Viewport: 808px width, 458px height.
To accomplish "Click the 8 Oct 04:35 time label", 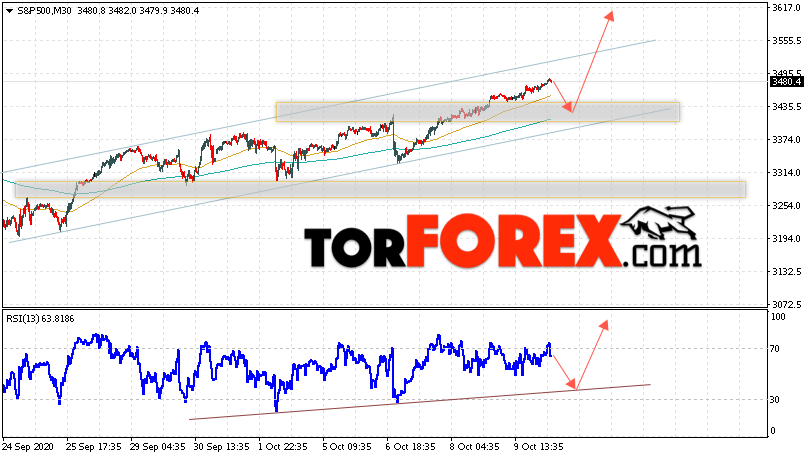I will pyautogui.click(x=475, y=447).
